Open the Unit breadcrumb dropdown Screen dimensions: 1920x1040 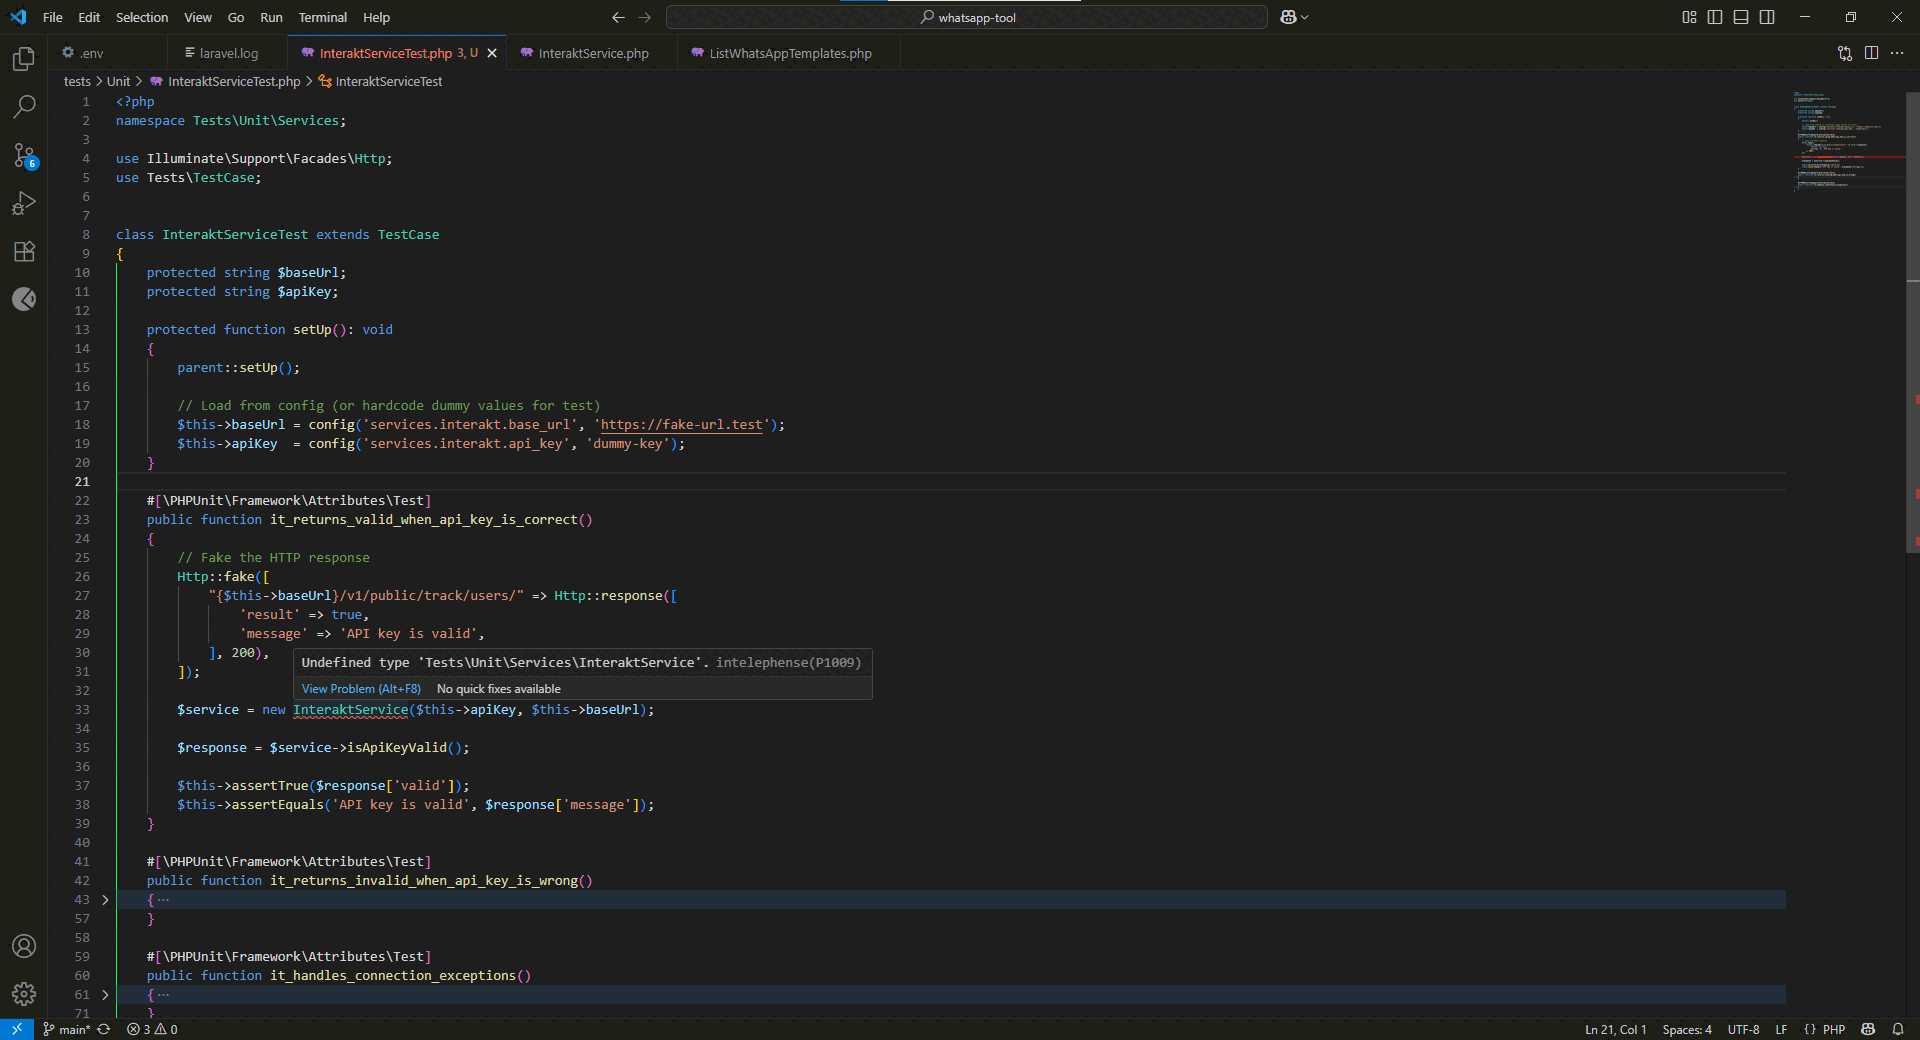click(118, 81)
